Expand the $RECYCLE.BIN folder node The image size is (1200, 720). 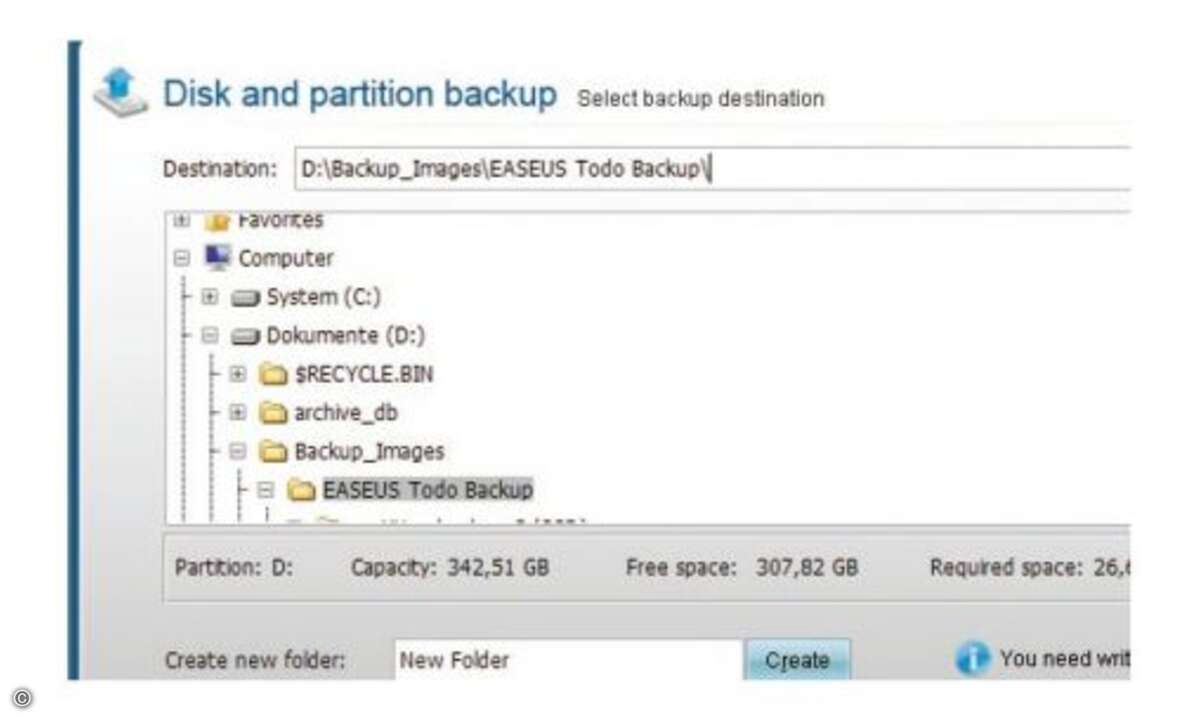coord(237,374)
